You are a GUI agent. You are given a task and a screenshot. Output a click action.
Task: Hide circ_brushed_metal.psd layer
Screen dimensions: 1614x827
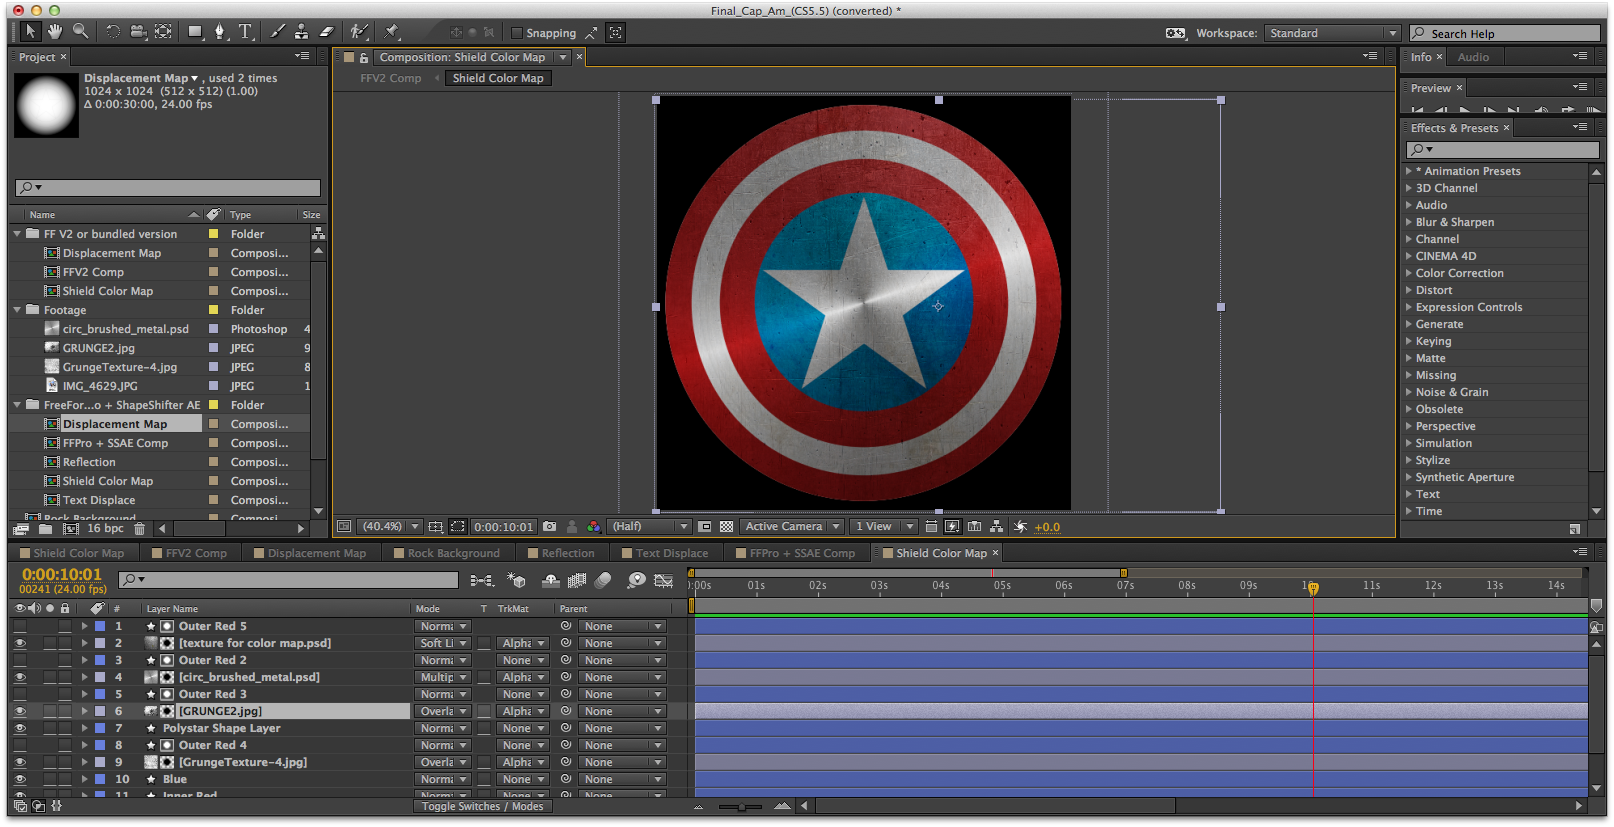20,677
